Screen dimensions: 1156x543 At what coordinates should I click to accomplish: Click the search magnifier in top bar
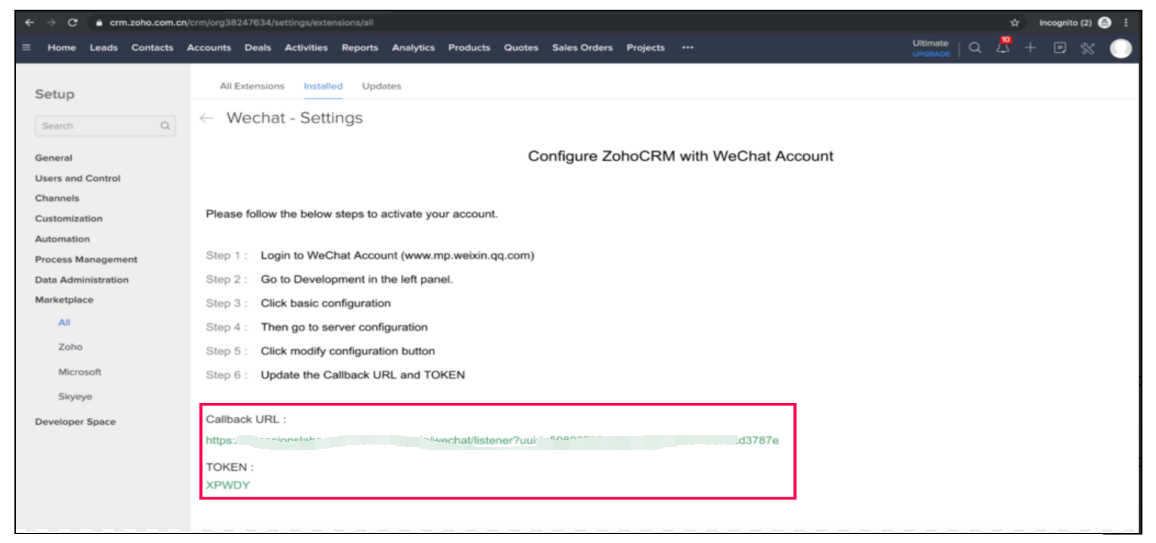pos(975,48)
